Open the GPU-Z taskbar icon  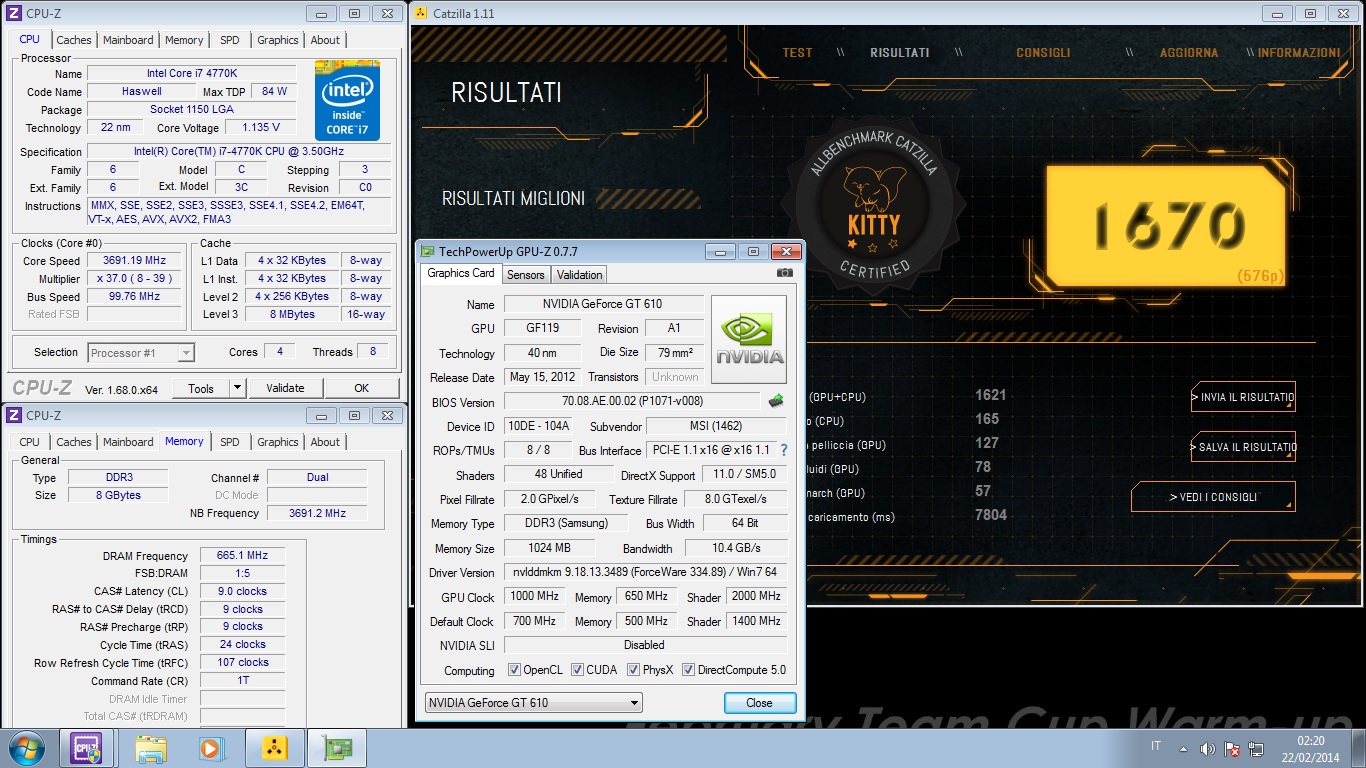point(337,748)
